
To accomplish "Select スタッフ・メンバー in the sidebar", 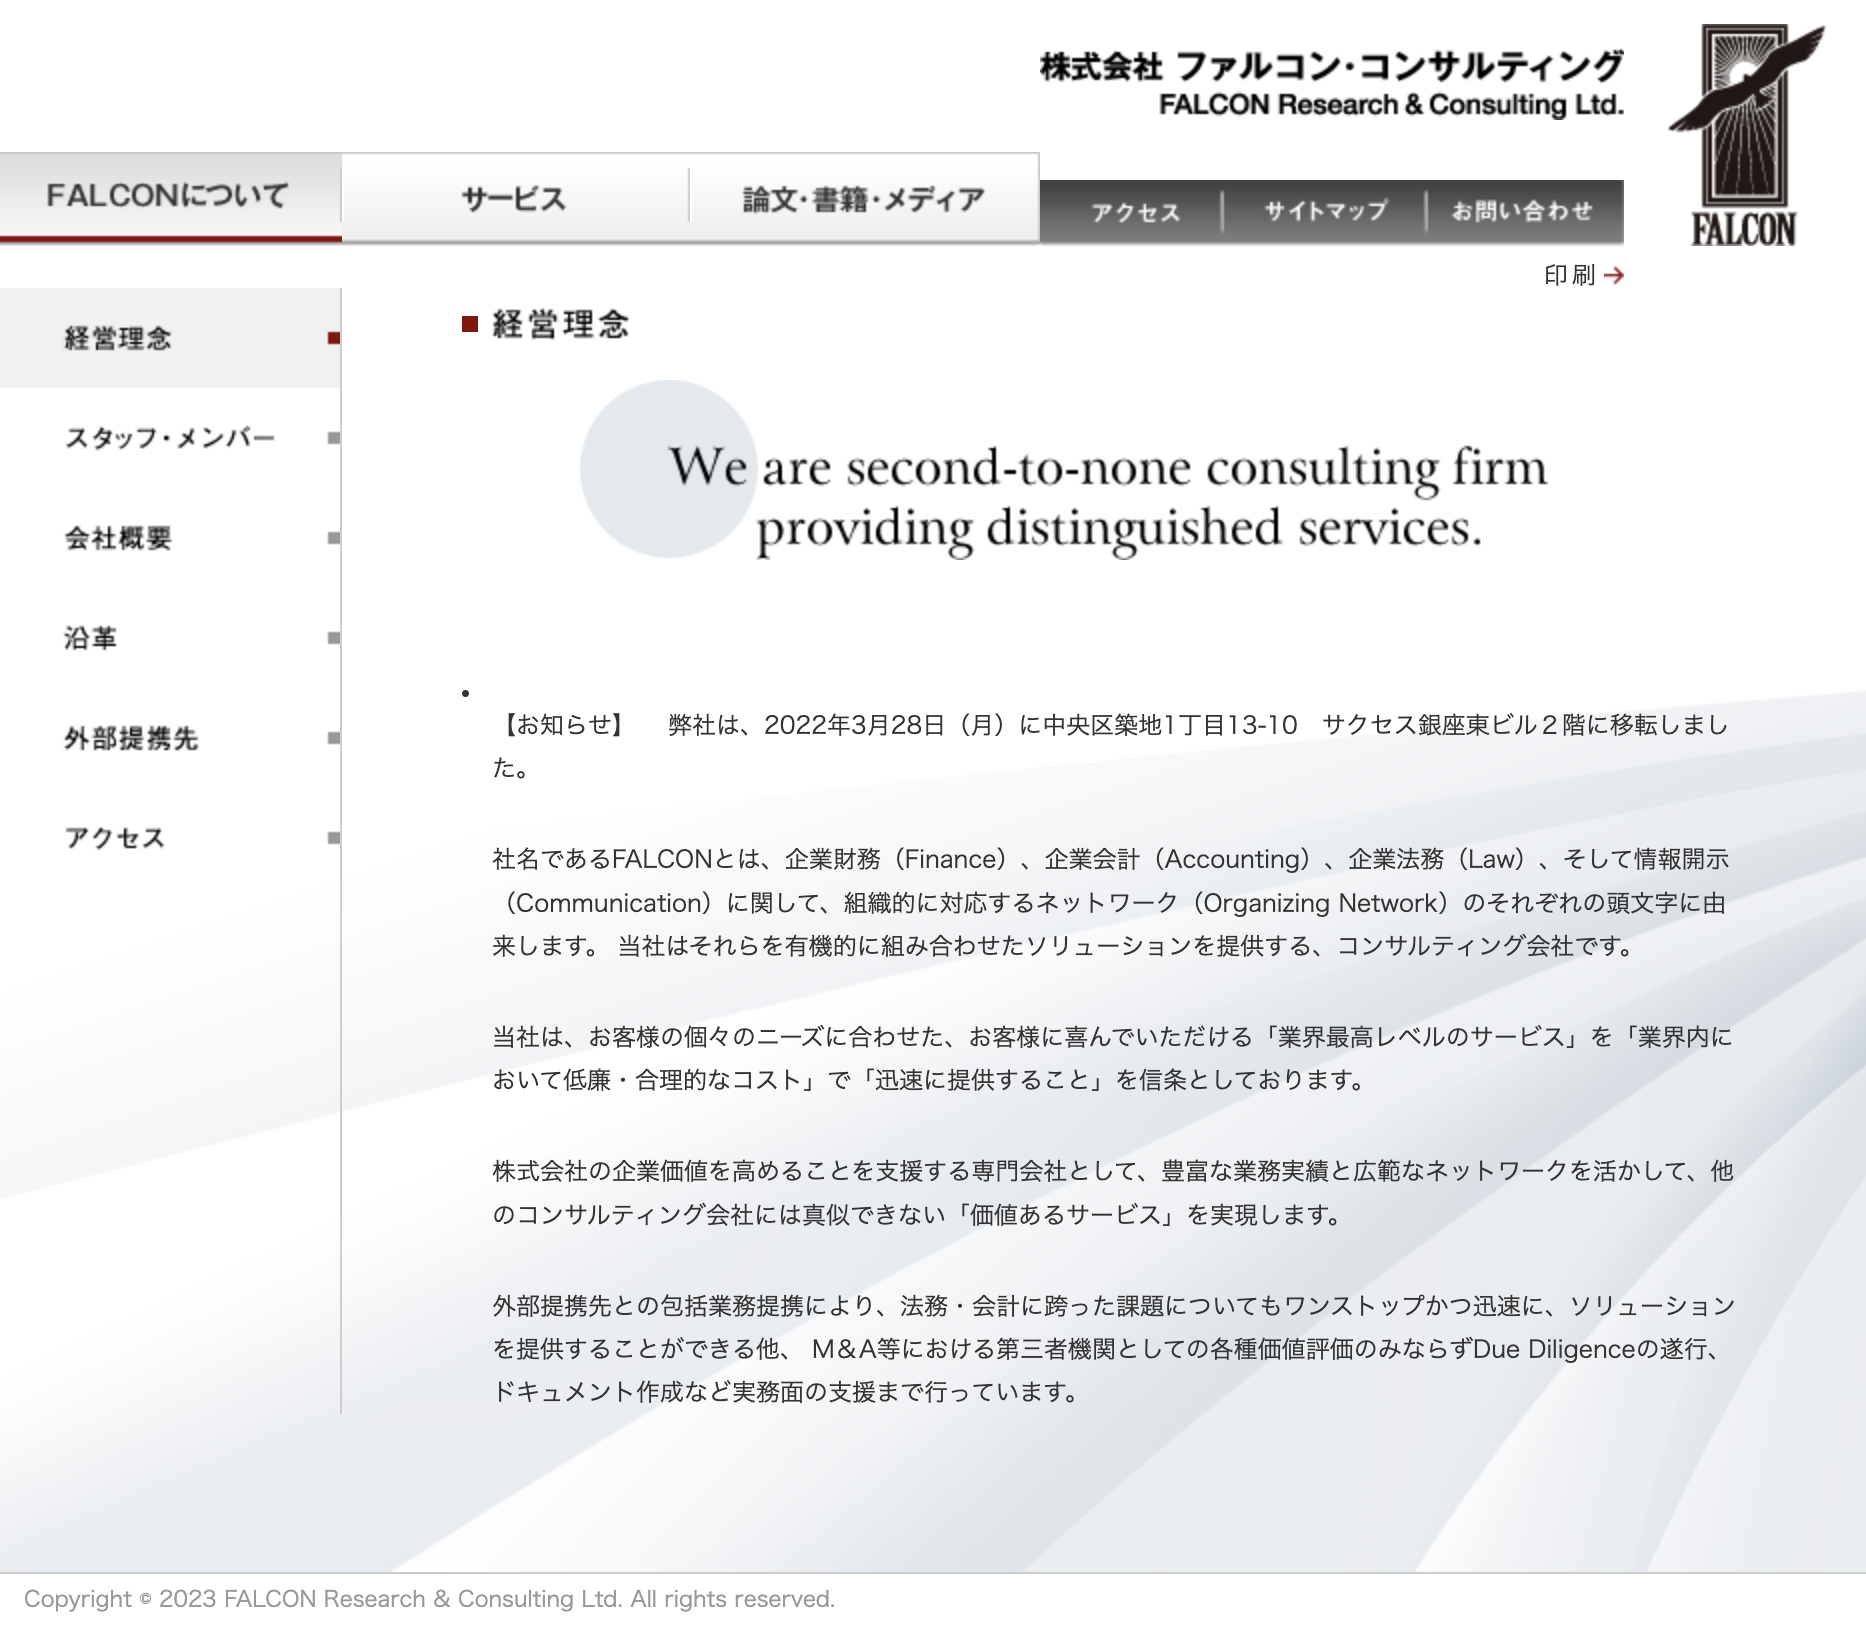I will tap(170, 438).
